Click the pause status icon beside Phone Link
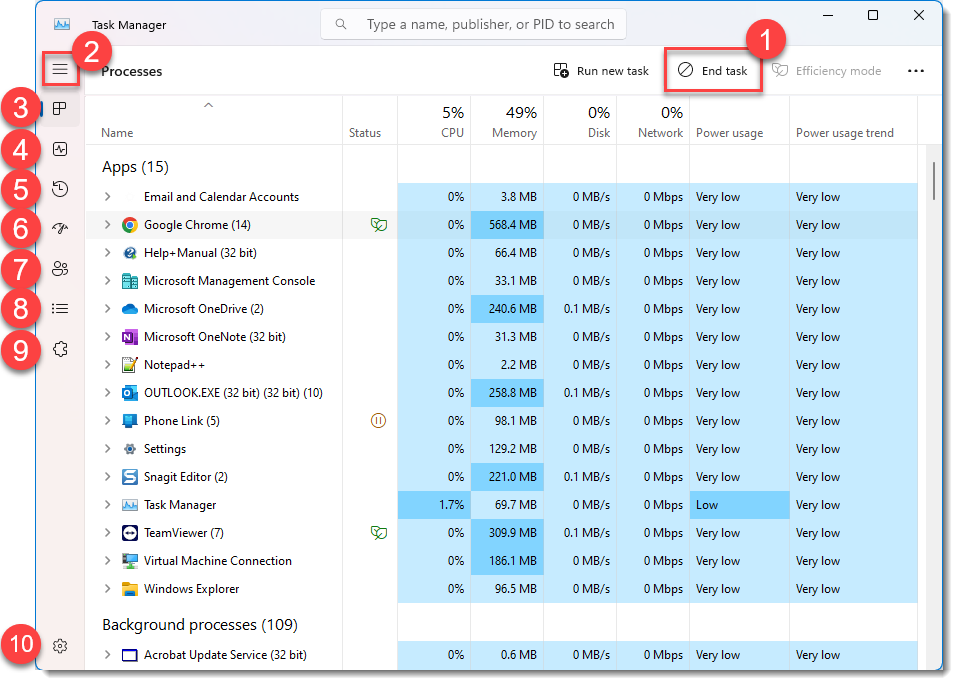This screenshot has width=958, height=685. pos(378,420)
